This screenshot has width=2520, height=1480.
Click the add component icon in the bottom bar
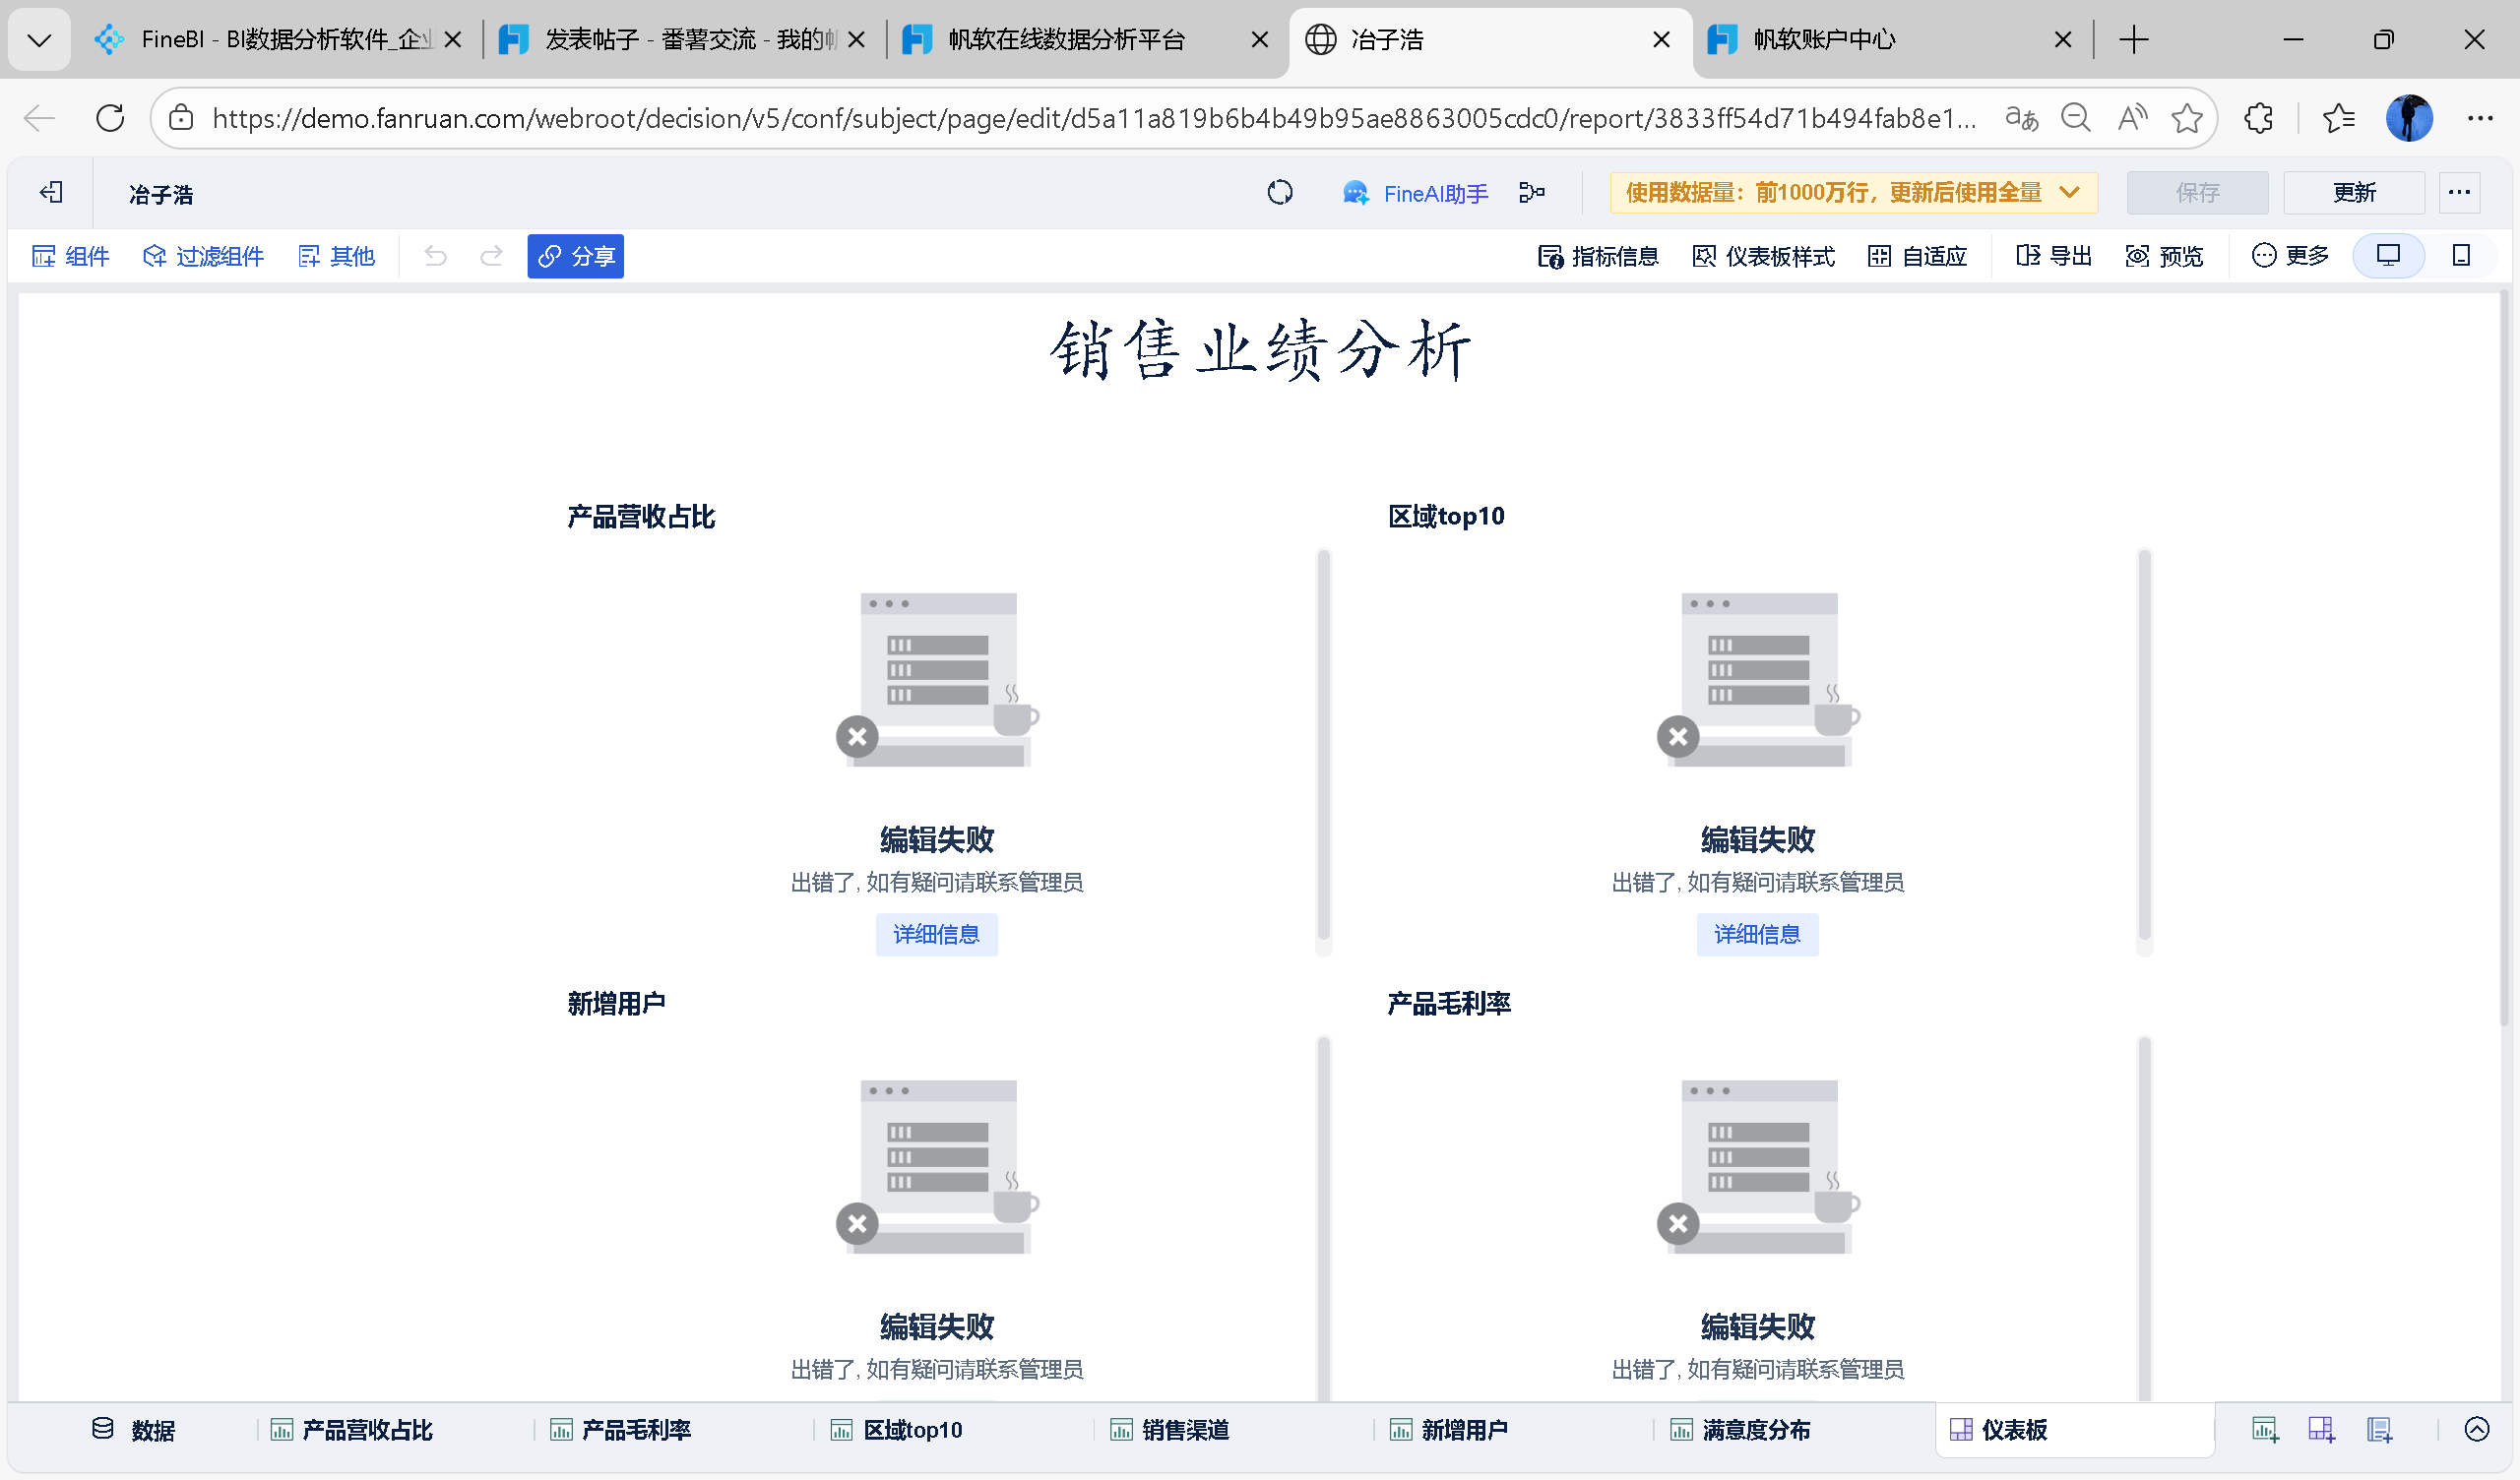tap(2265, 1430)
